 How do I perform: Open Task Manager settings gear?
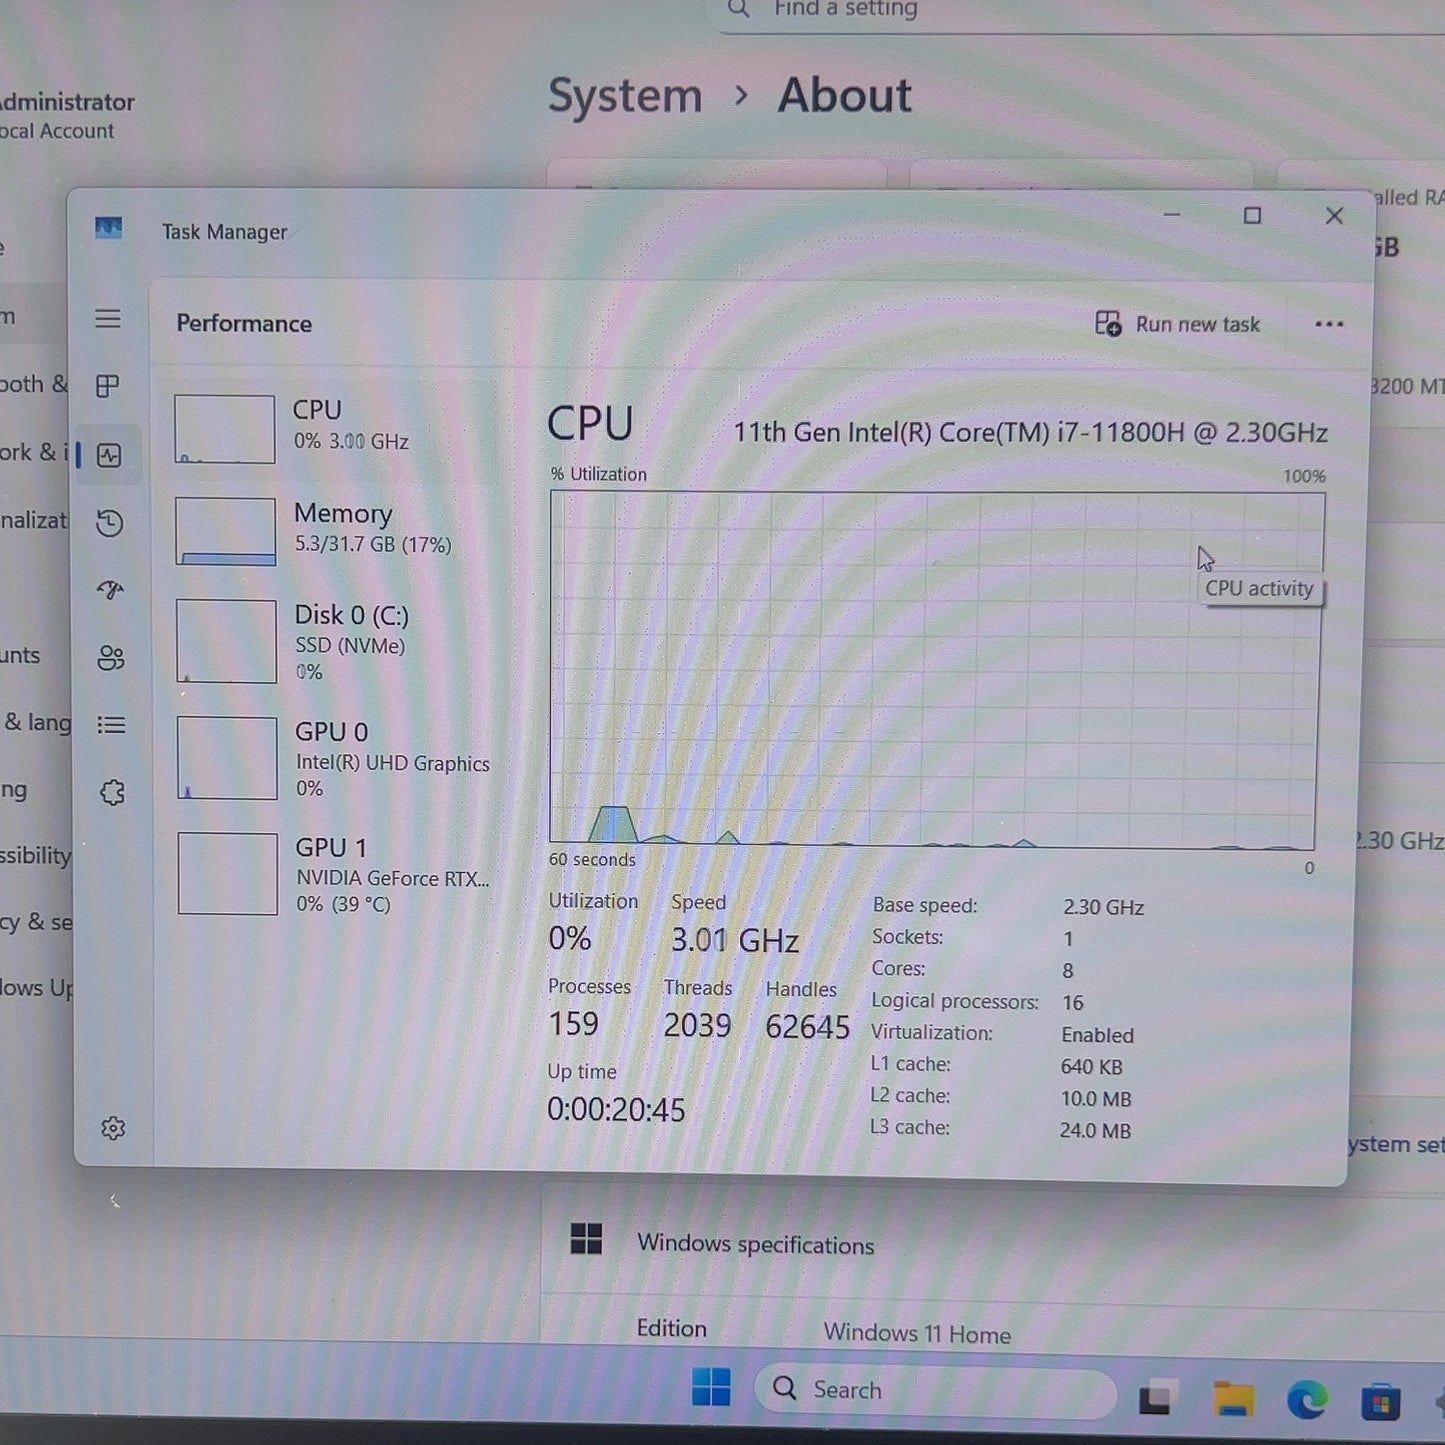pyautogui.click(x=113, y=1128)
